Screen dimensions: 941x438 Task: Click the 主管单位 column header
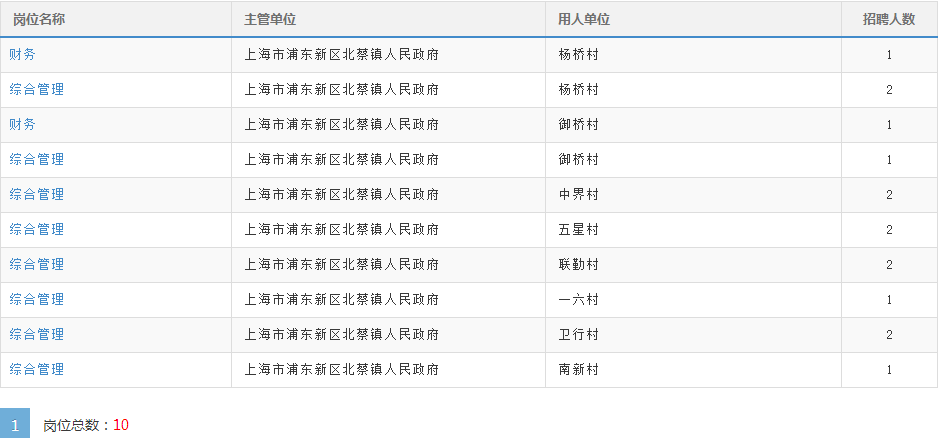tap(388, 19)
